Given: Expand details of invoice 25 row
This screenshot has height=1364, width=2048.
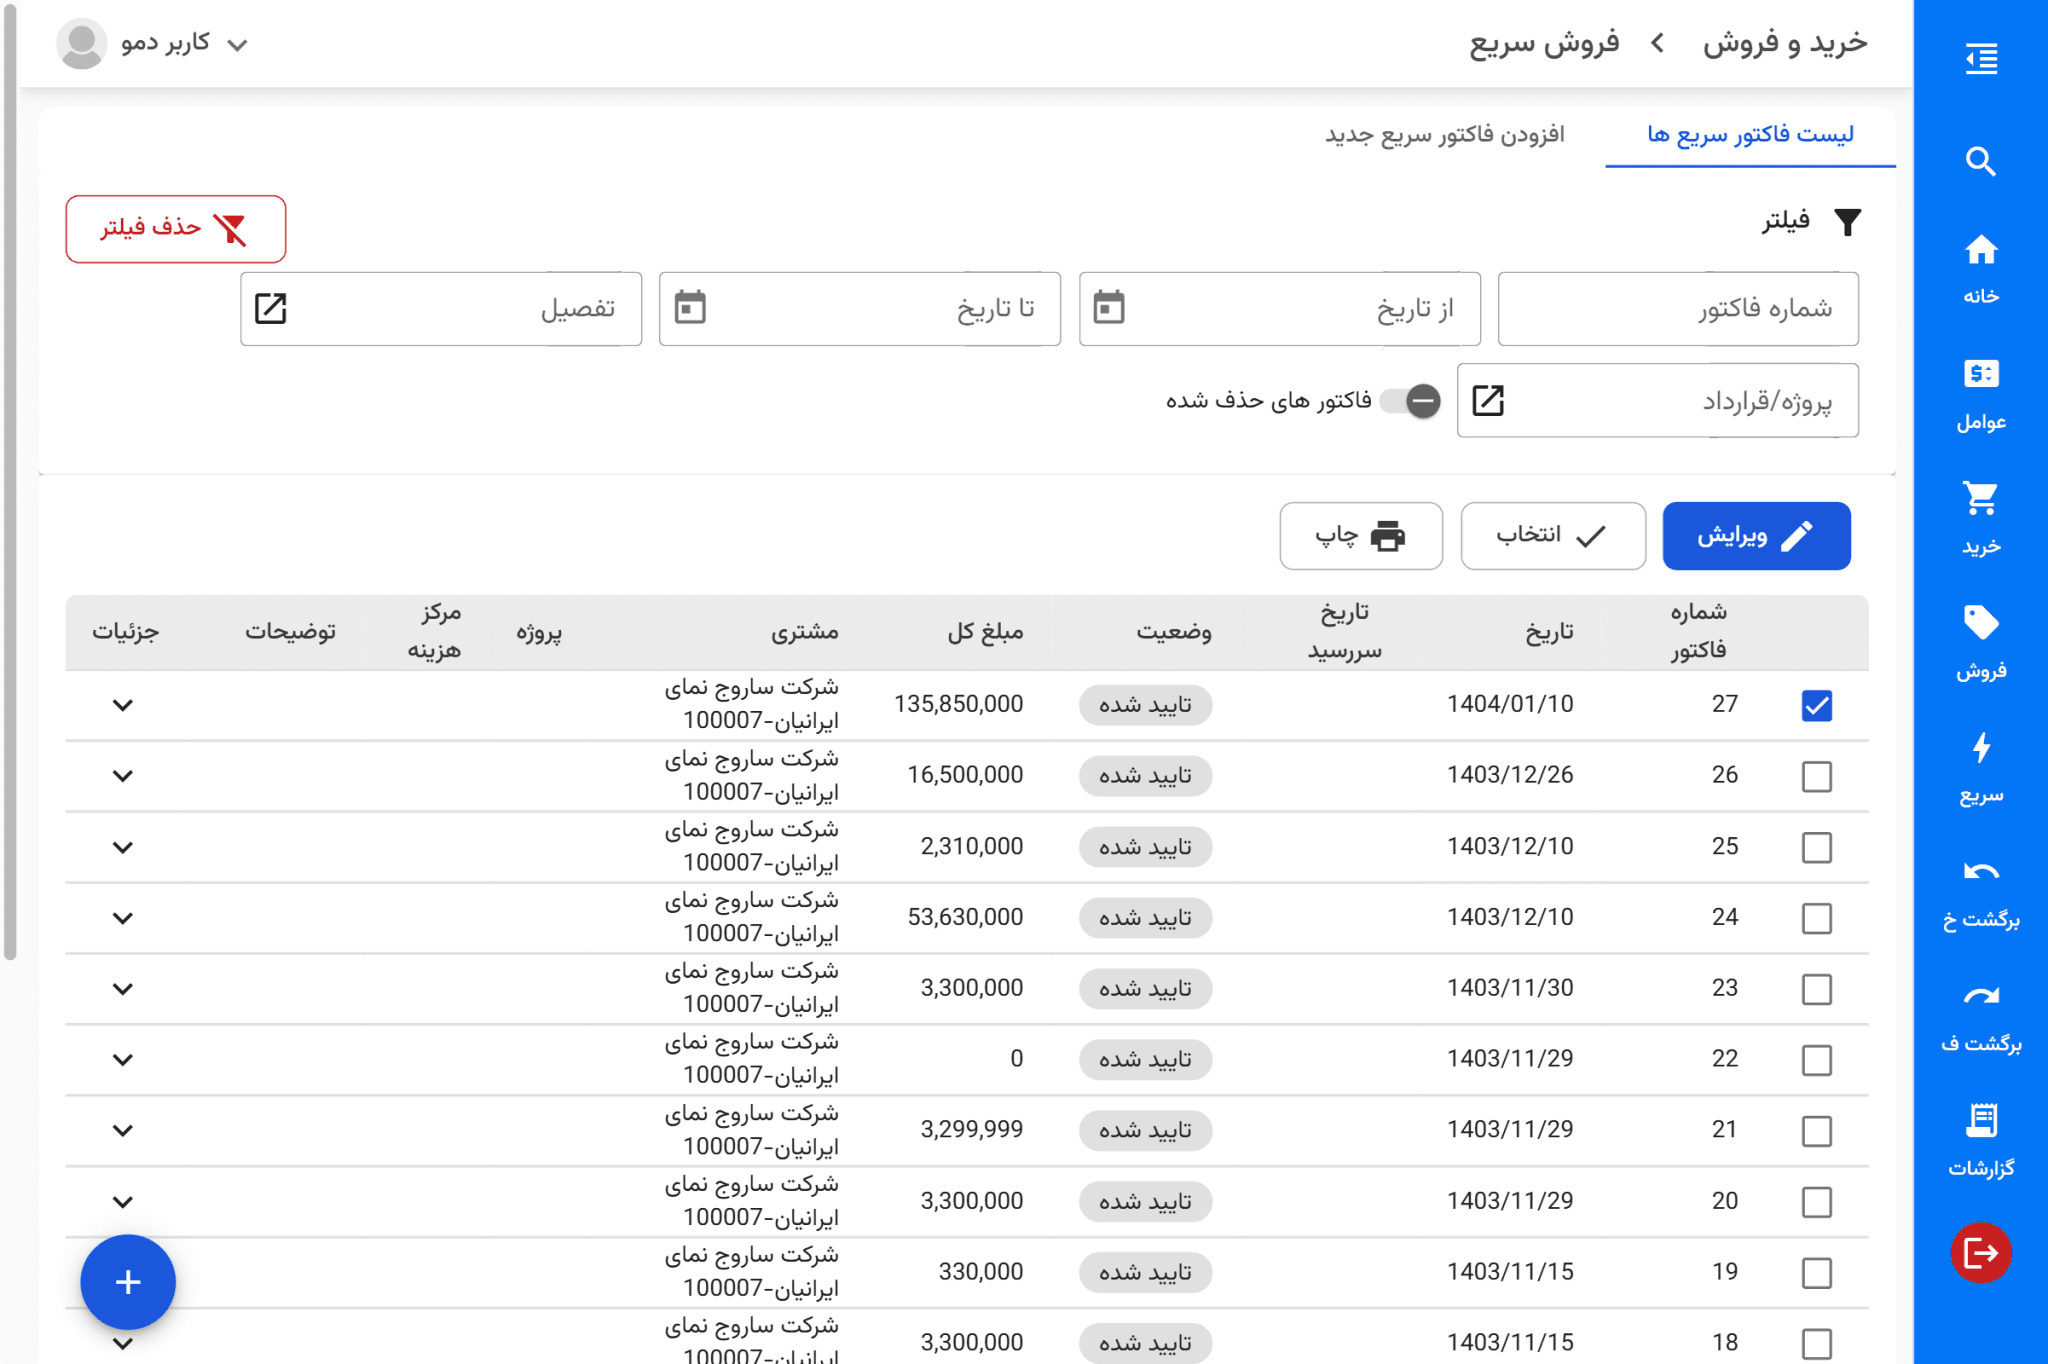Looking at the screenshot, I should pyautogui.click(x=123, y=847).
